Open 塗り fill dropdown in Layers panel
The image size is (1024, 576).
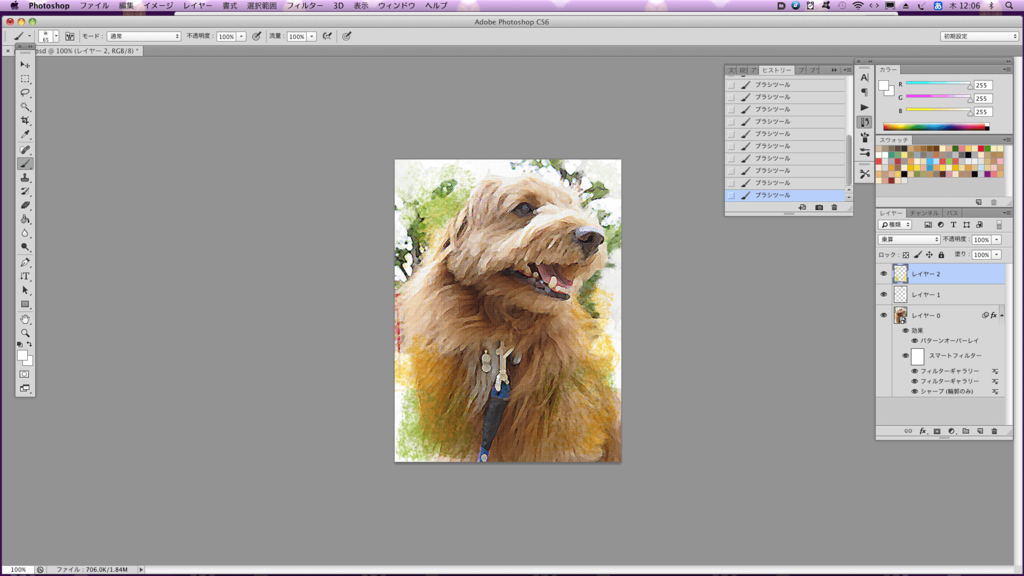(997, 255)
